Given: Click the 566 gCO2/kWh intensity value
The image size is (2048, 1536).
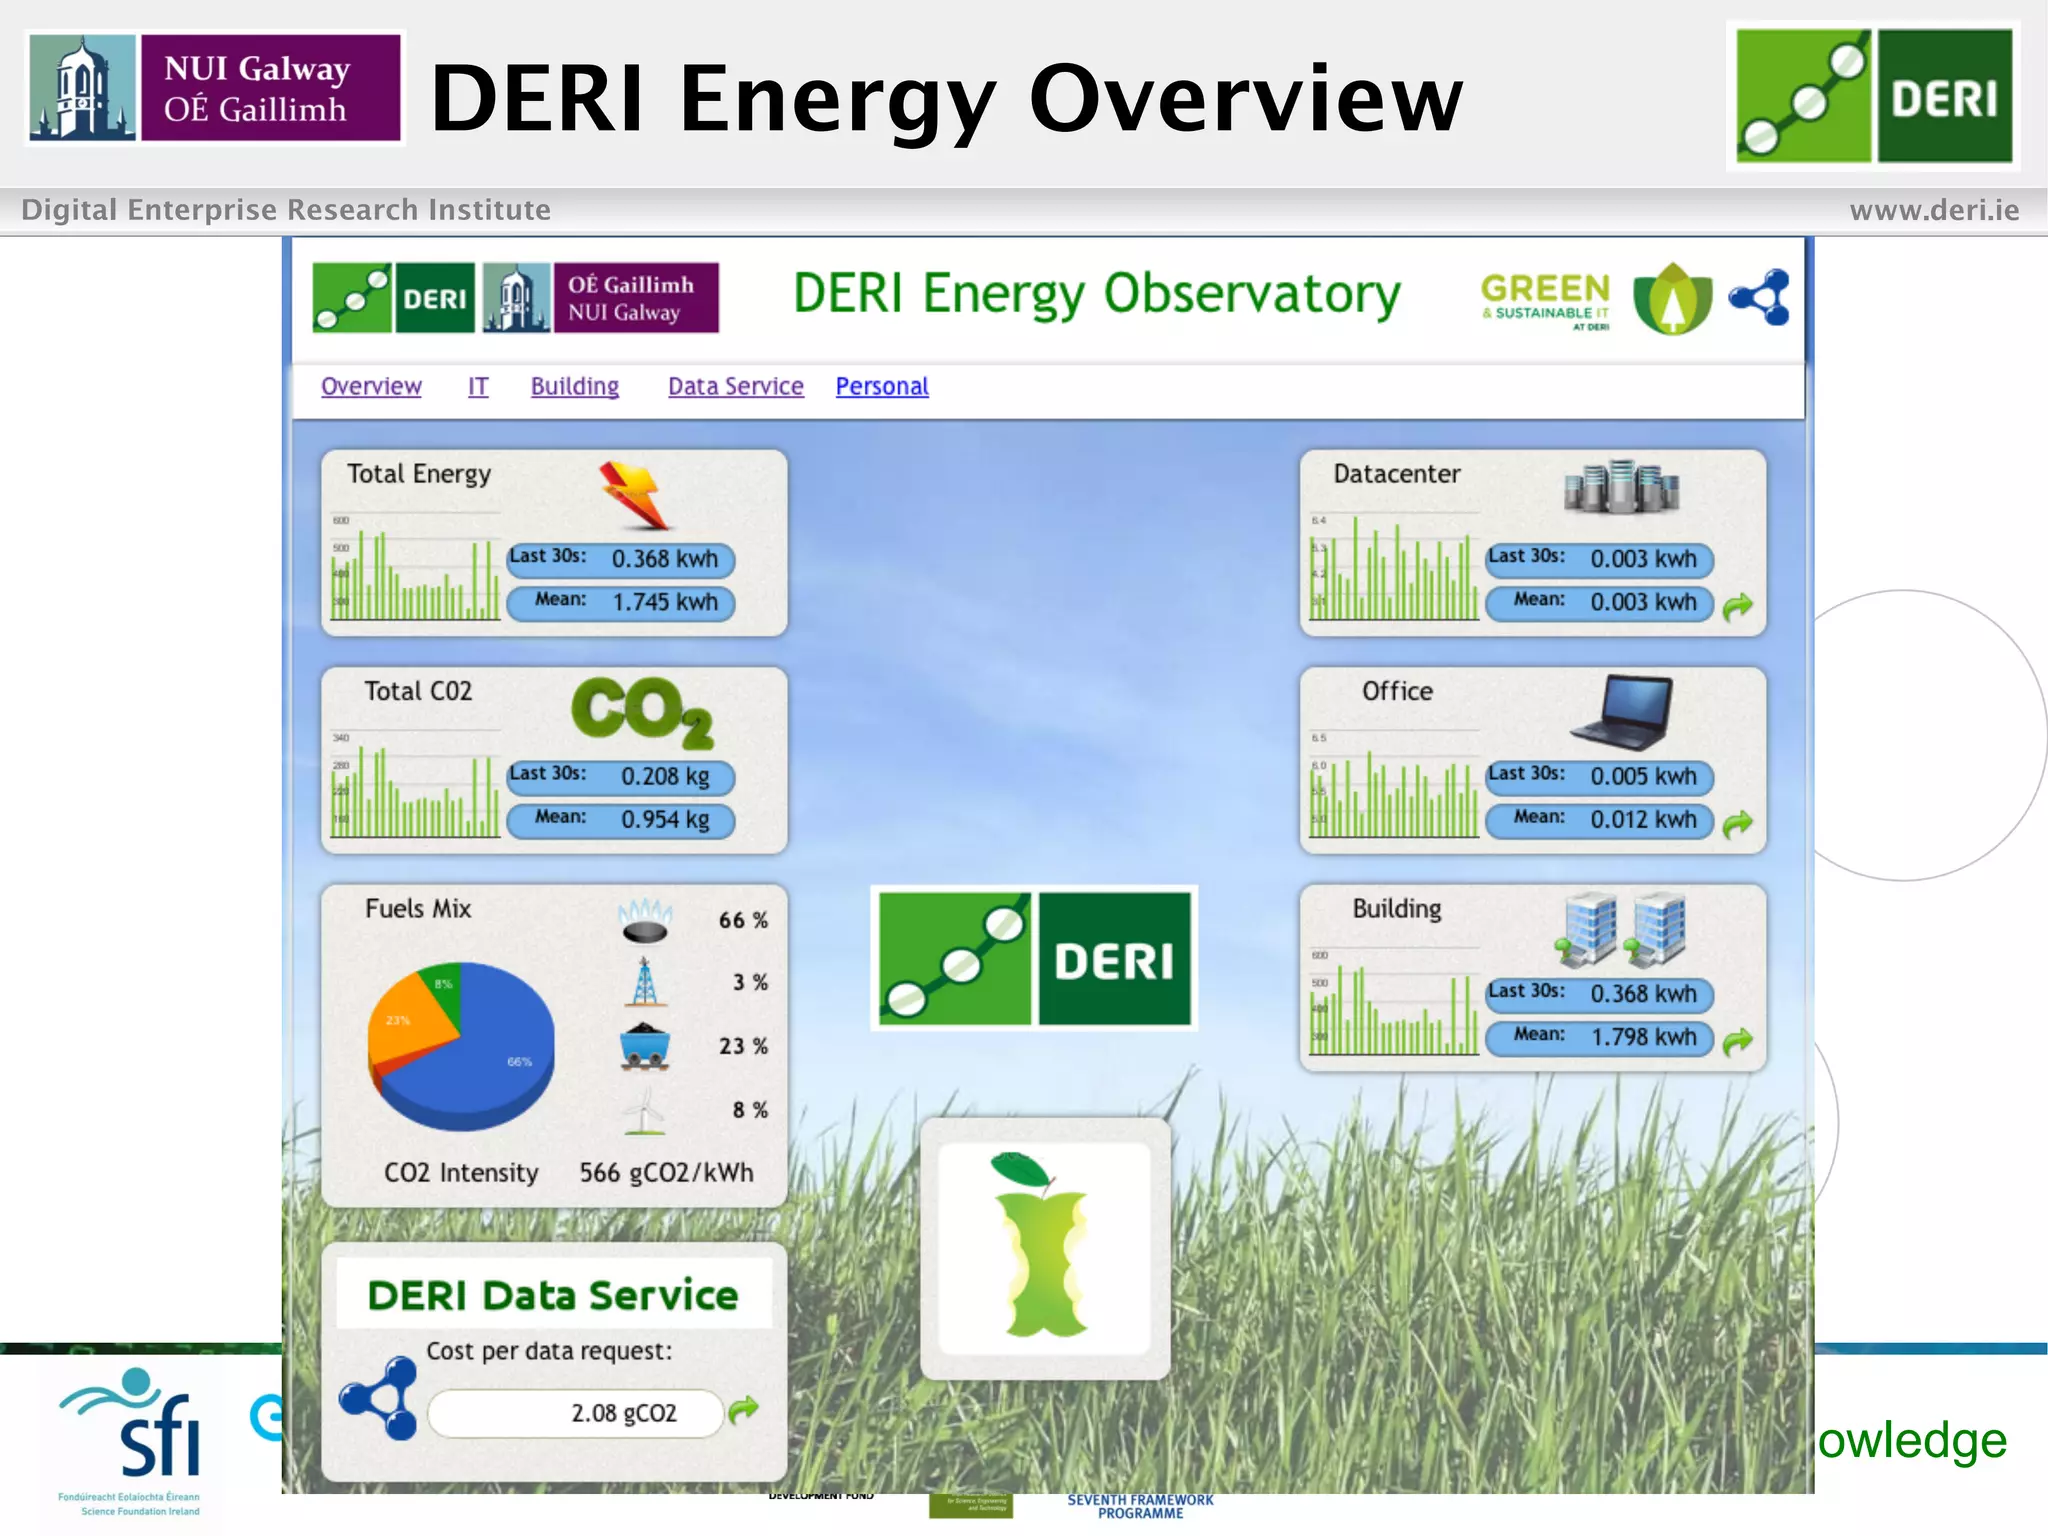Looking at the screenshot, I should click(667, 1173).
